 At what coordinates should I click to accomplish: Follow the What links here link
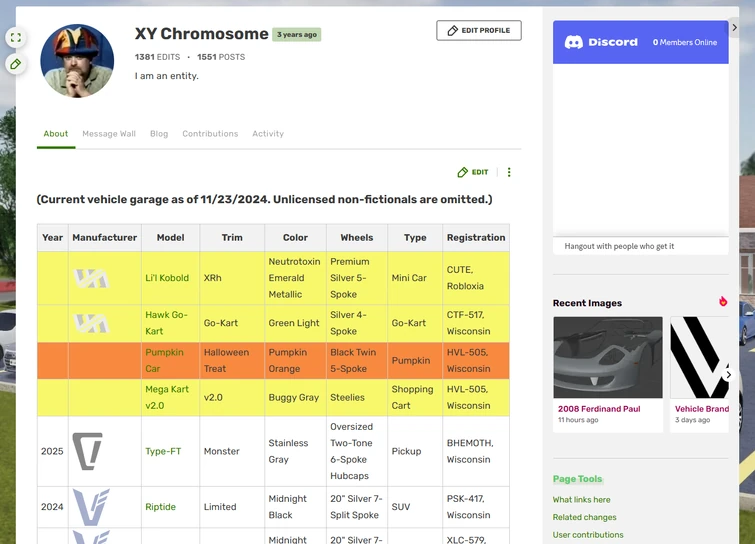(581, 500)
